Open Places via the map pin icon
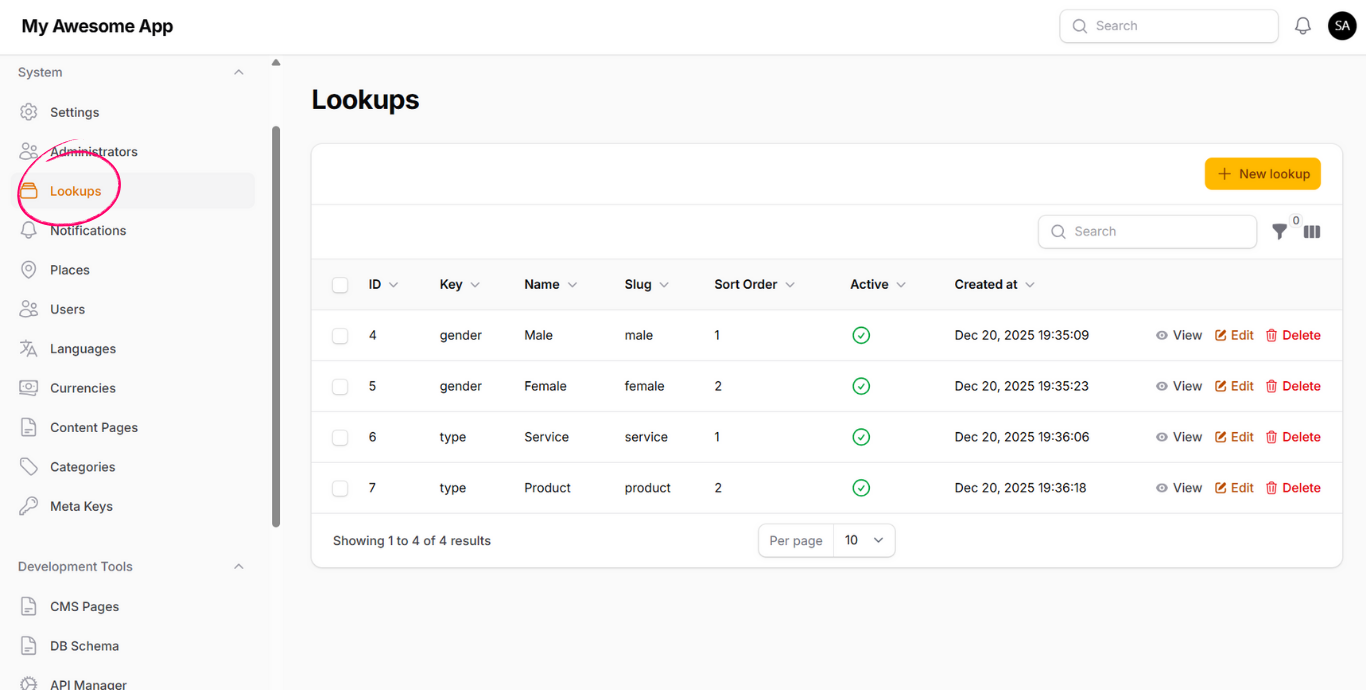Image resolution: width=1366 pixels, height=690 pixels. pos(29,270)
